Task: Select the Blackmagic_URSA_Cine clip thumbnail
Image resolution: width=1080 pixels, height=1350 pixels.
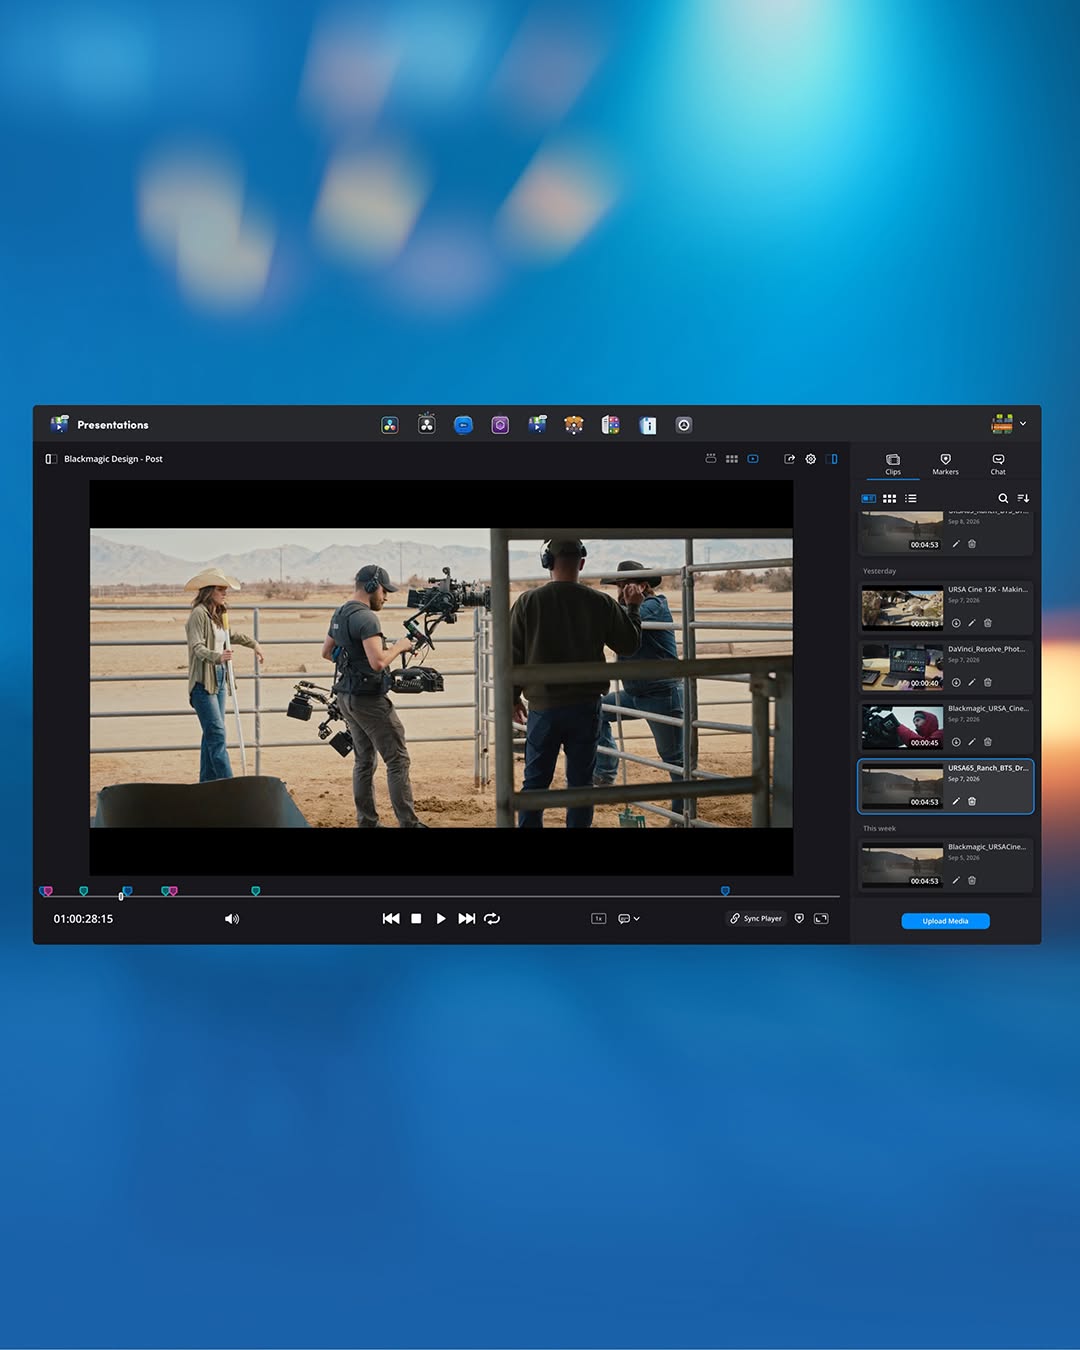Action: pyautogui.click(x=902, y=727)
